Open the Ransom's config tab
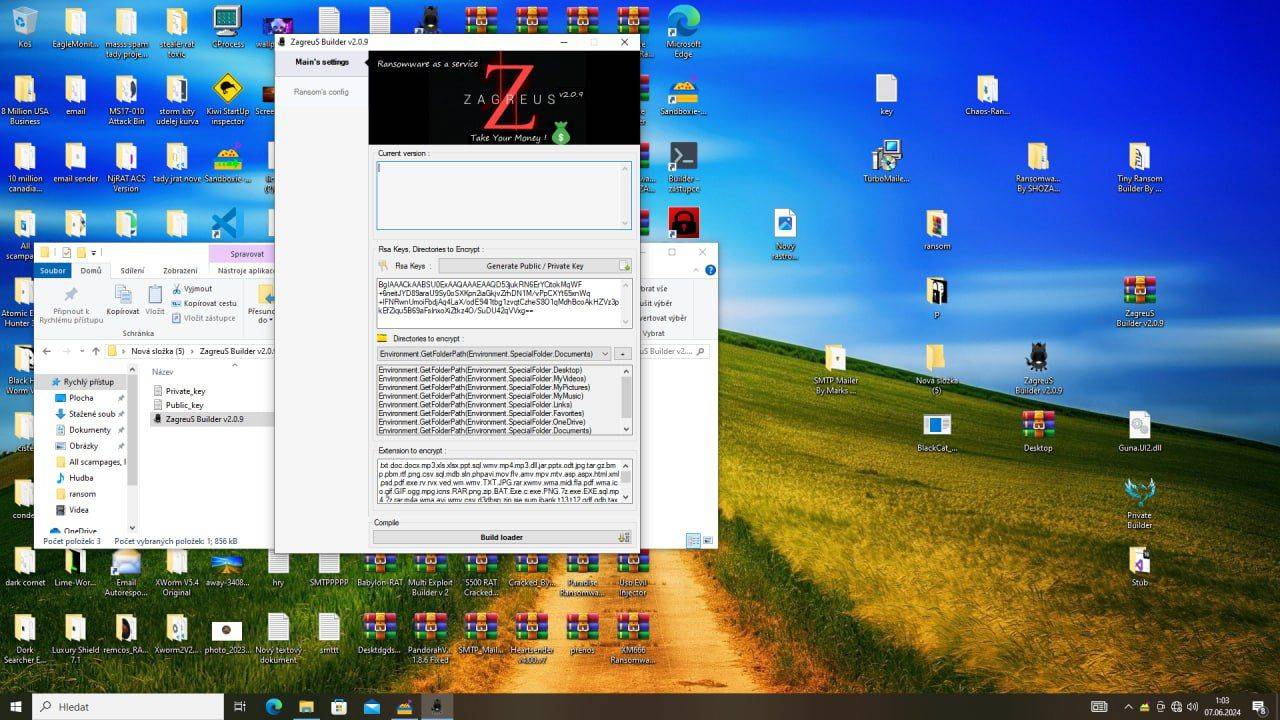The width and height of the screenshot is (1280, 720). (322, 92)
